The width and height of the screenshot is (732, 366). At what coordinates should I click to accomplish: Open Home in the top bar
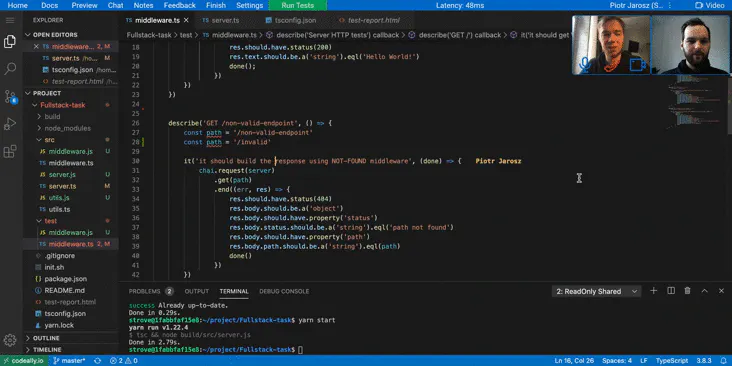(17, 6)
